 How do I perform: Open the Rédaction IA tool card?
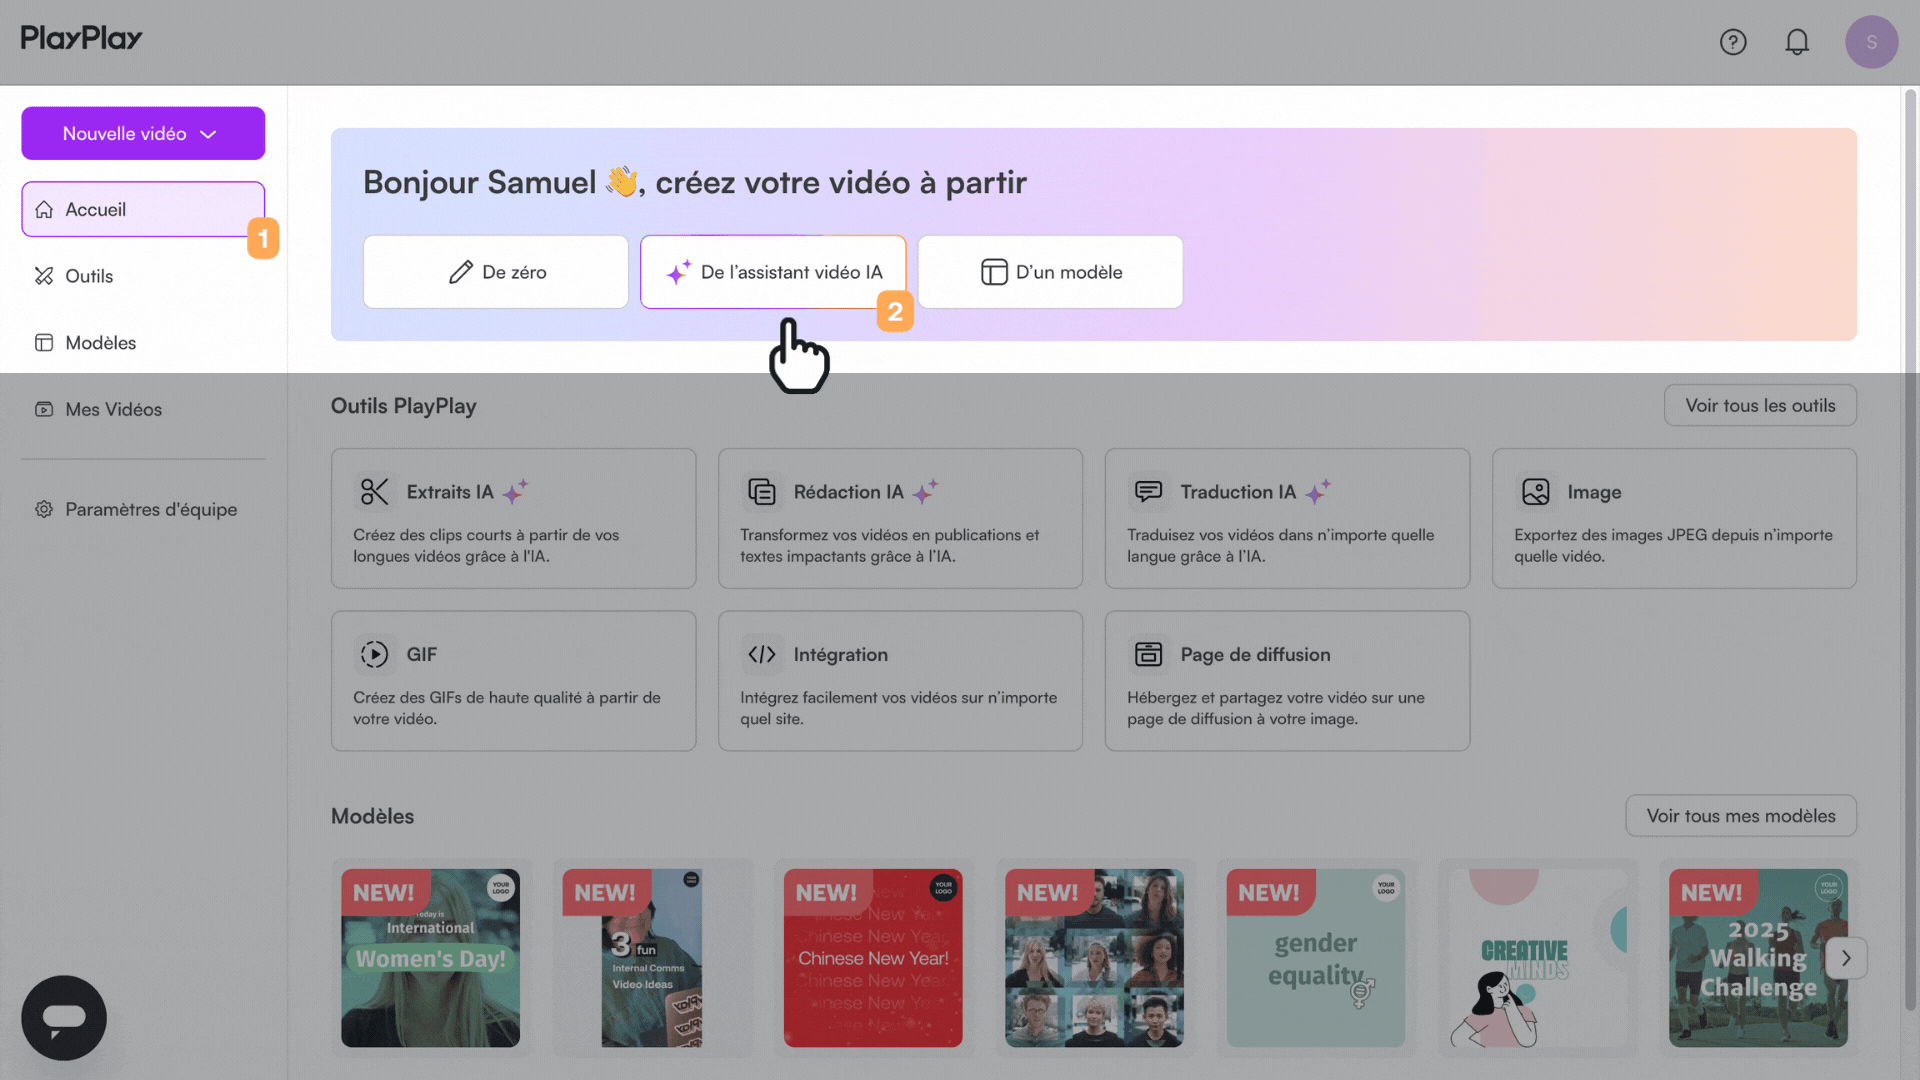coord(900,518)
